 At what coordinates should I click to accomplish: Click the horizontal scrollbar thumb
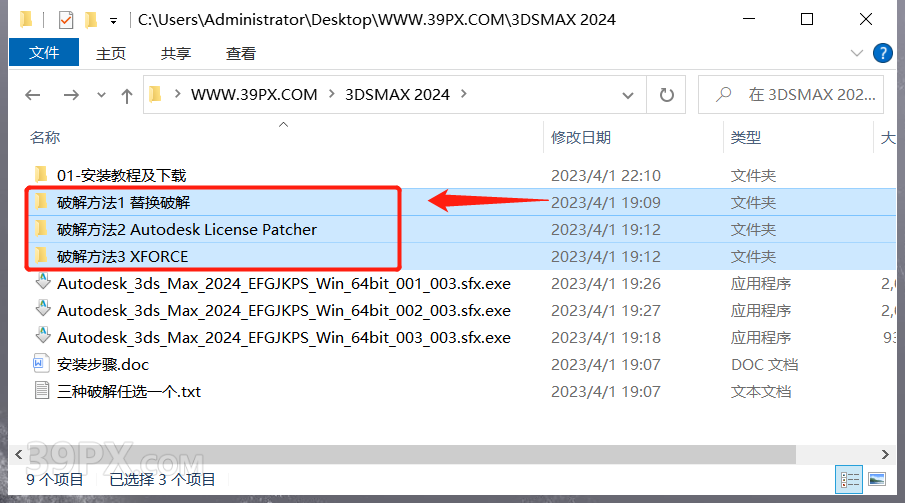click(x=411, y=454)
